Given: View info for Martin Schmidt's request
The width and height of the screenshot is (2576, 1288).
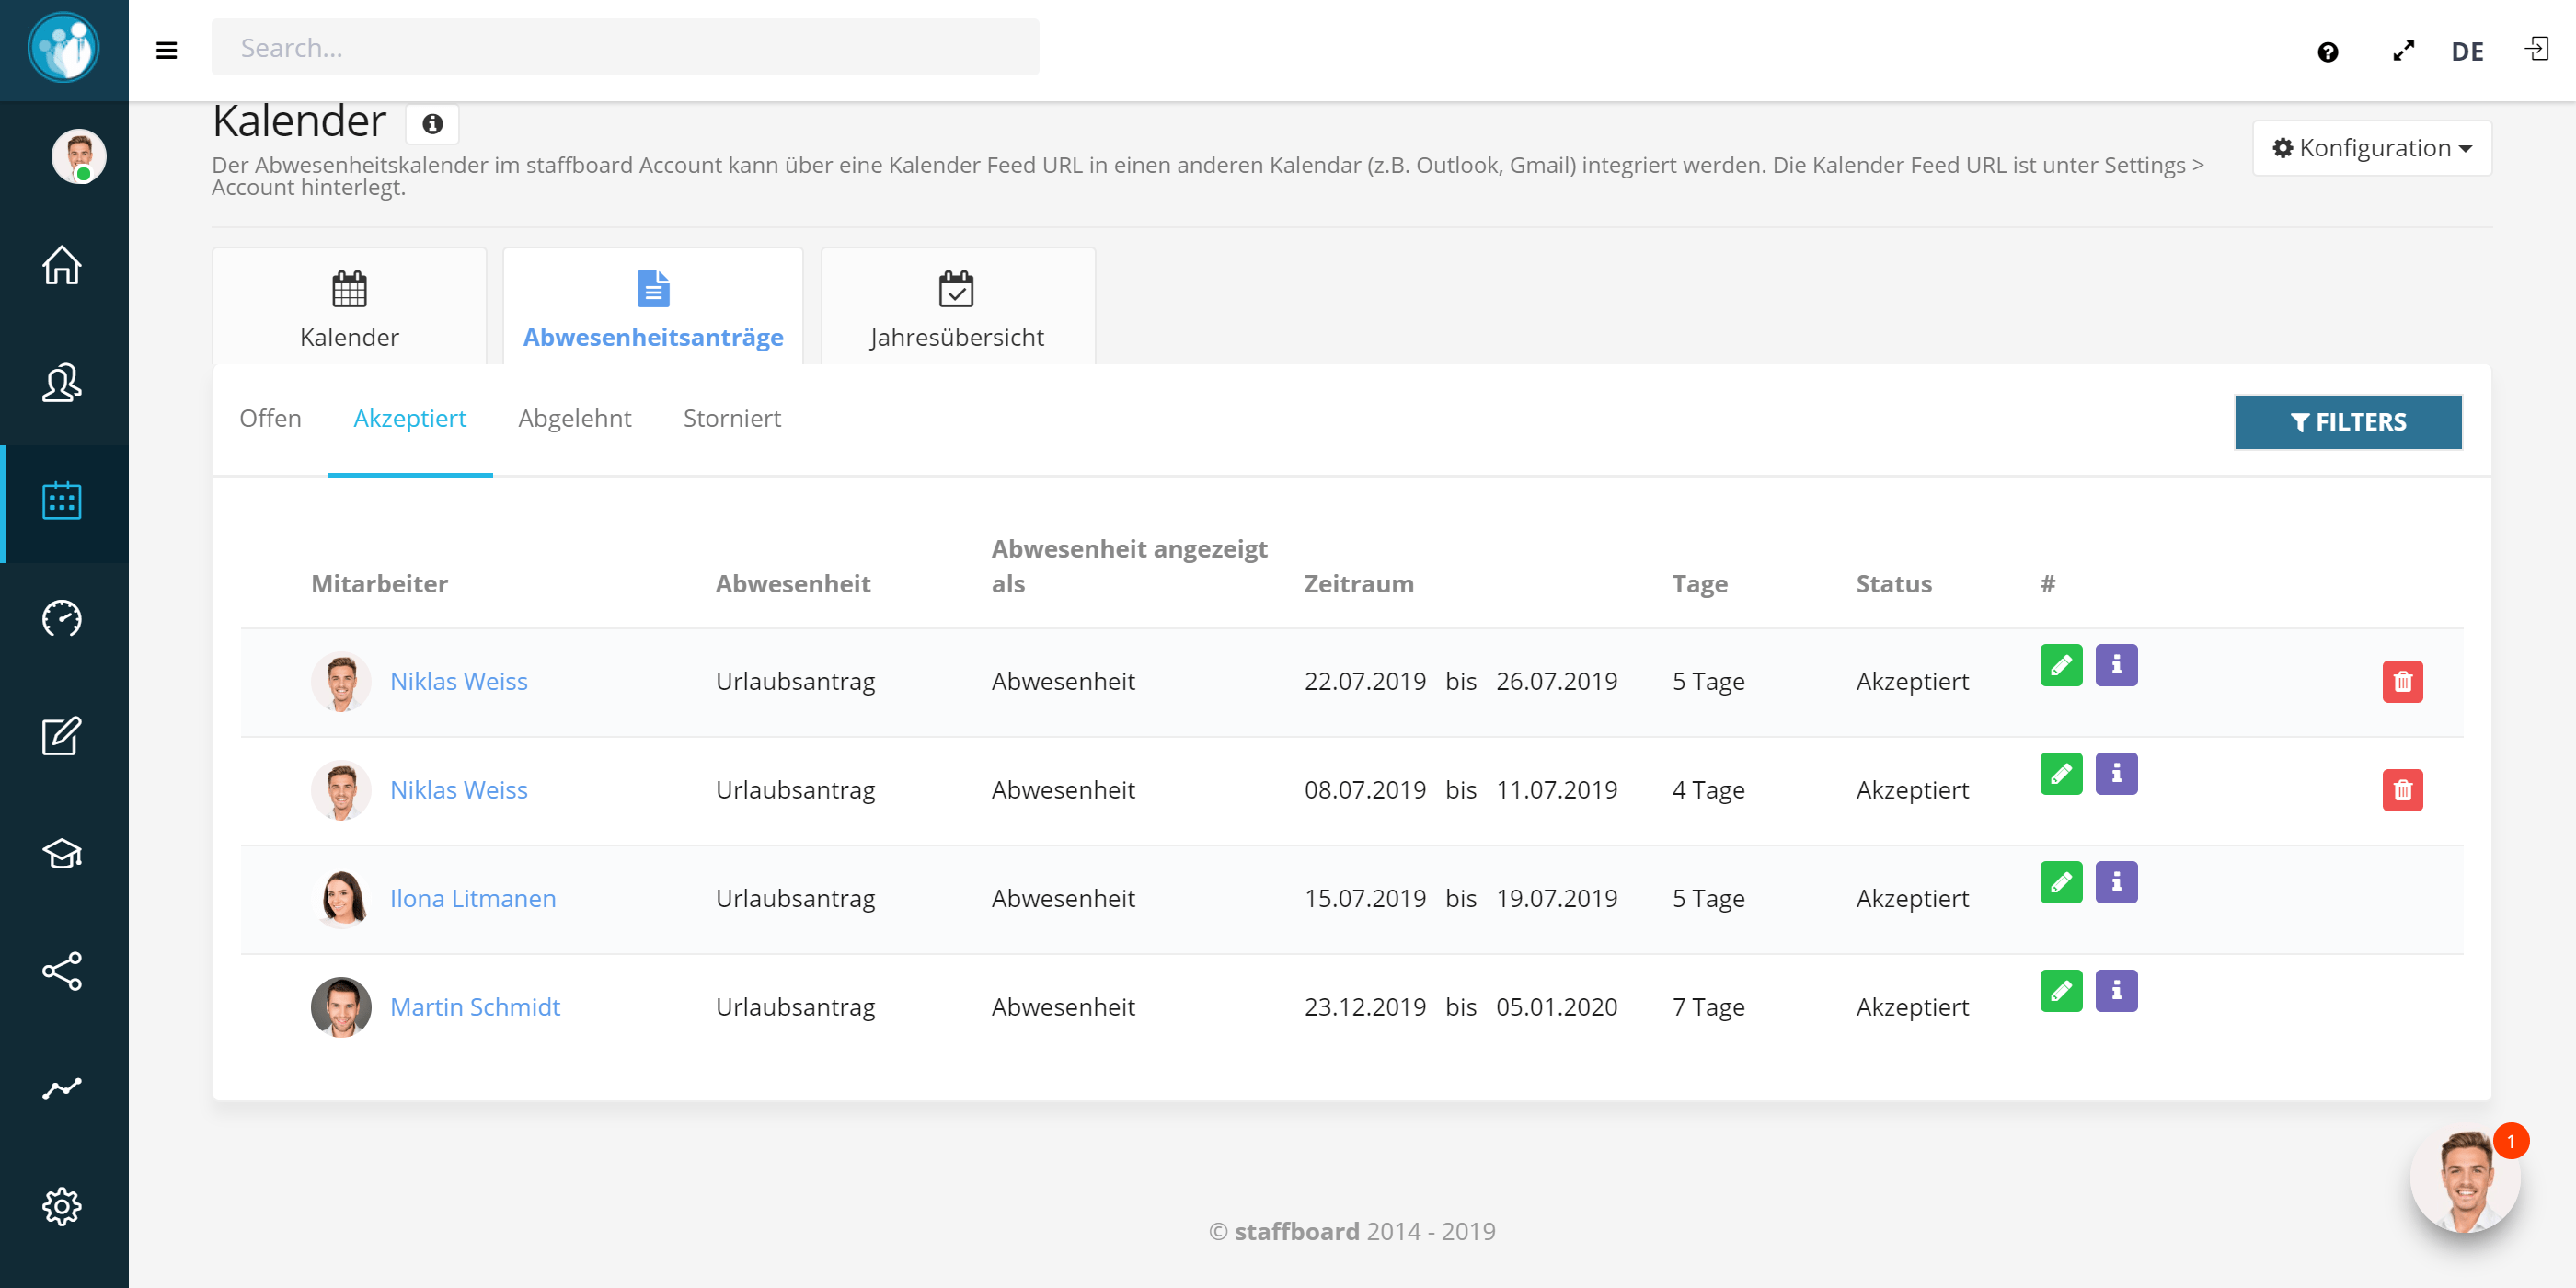Looking at the screenshot, I should (x=2116, y=991).
